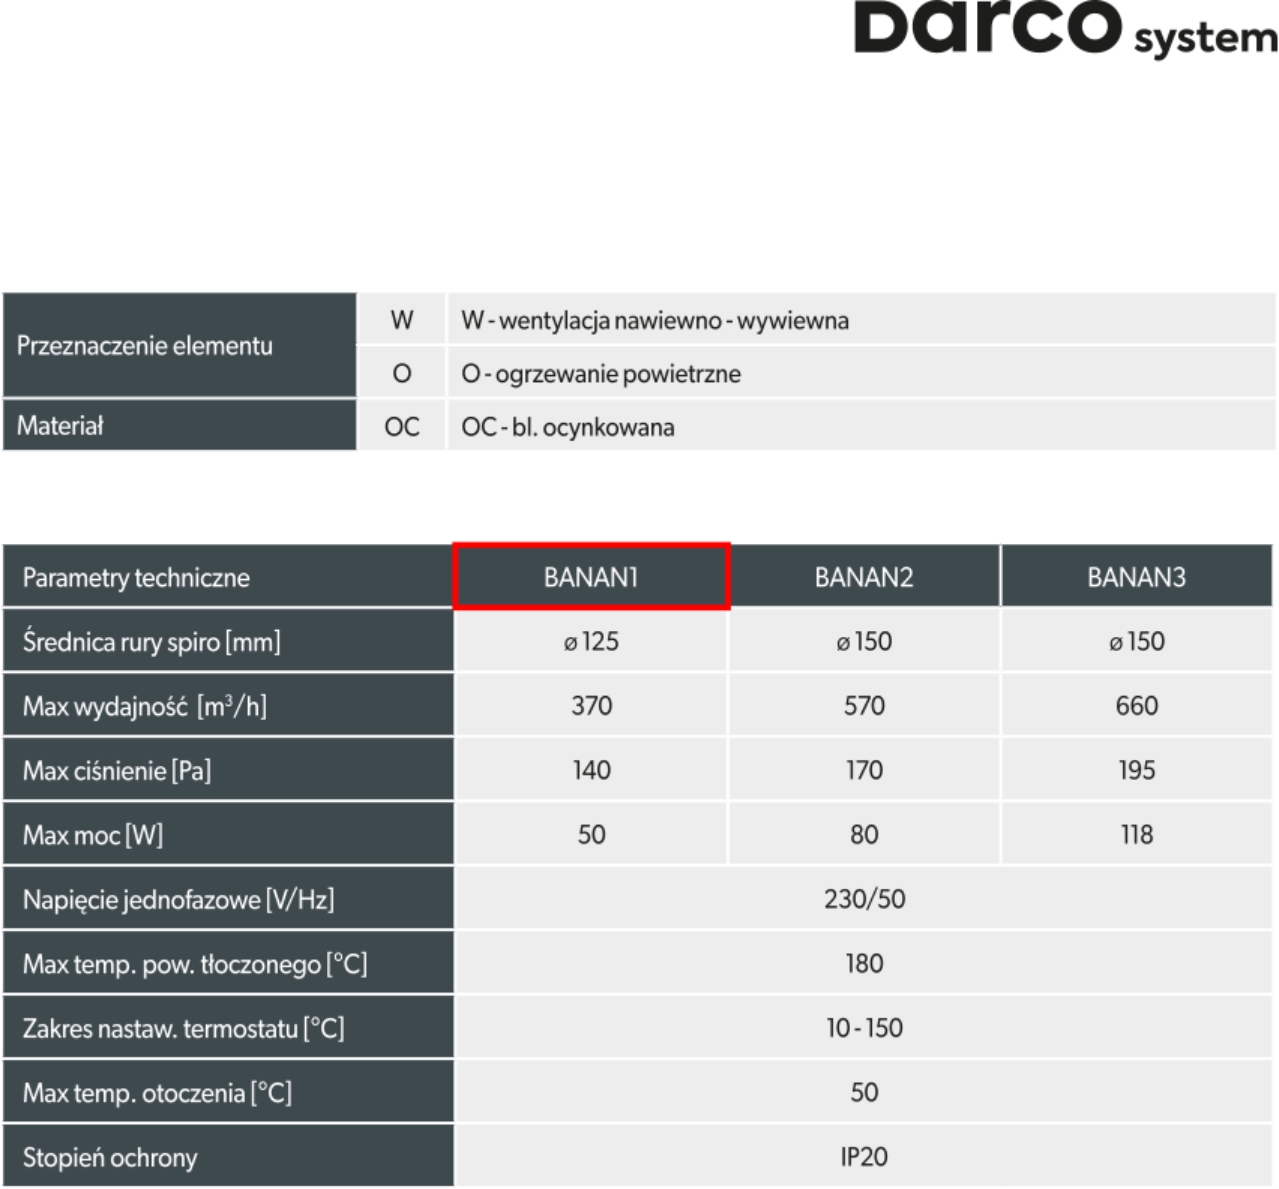Select 'Średnica rury spiro [mm]' row label

(228, 641)
